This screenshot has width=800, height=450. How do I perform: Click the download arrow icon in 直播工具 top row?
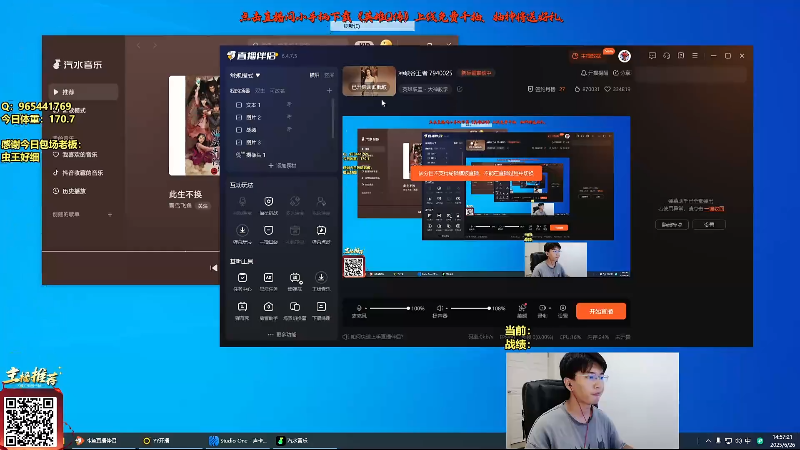[321, 278]
